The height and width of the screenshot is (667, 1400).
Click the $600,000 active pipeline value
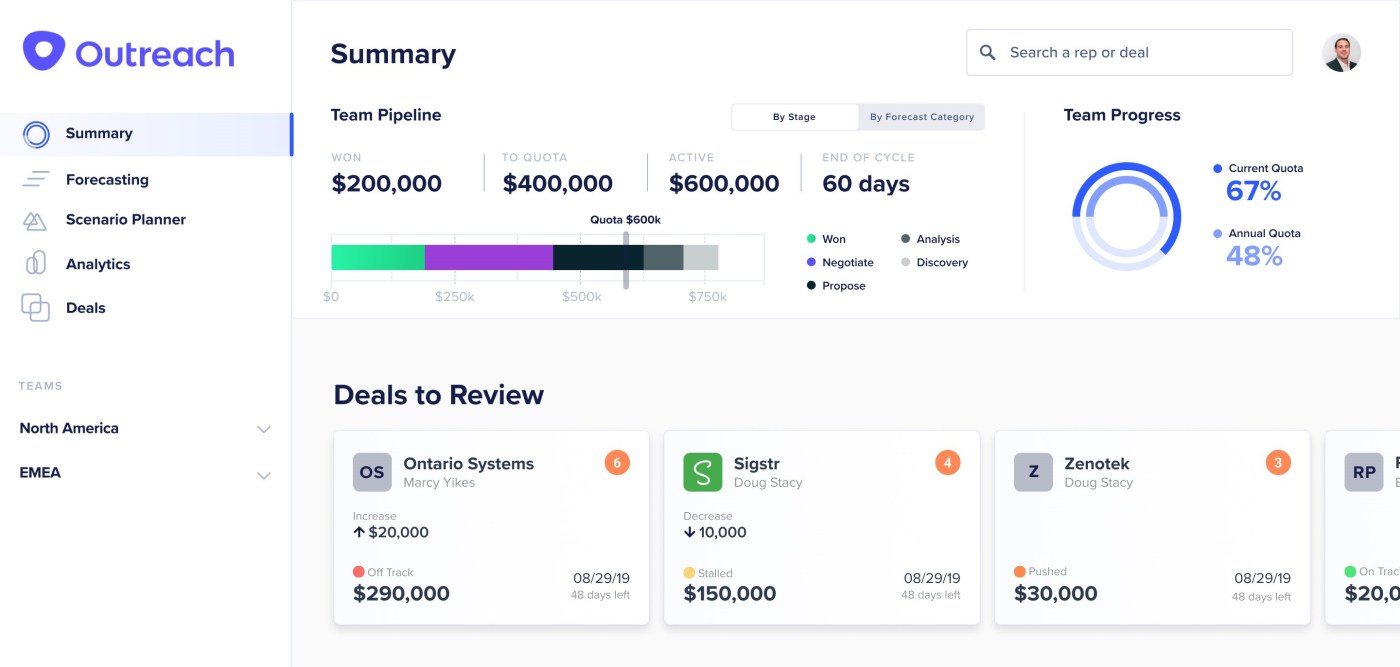[724, 184]
